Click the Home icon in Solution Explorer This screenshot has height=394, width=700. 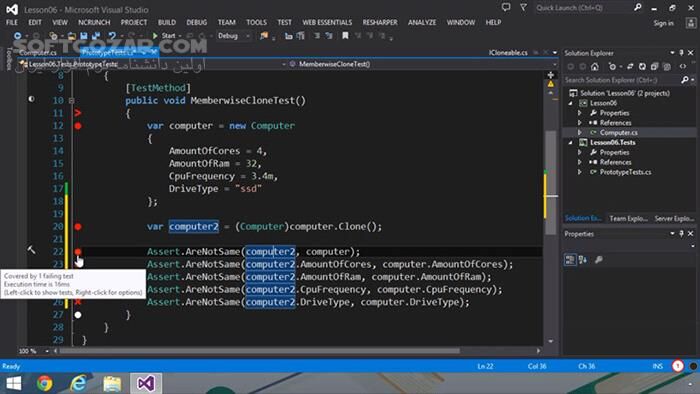coord(595,66)
